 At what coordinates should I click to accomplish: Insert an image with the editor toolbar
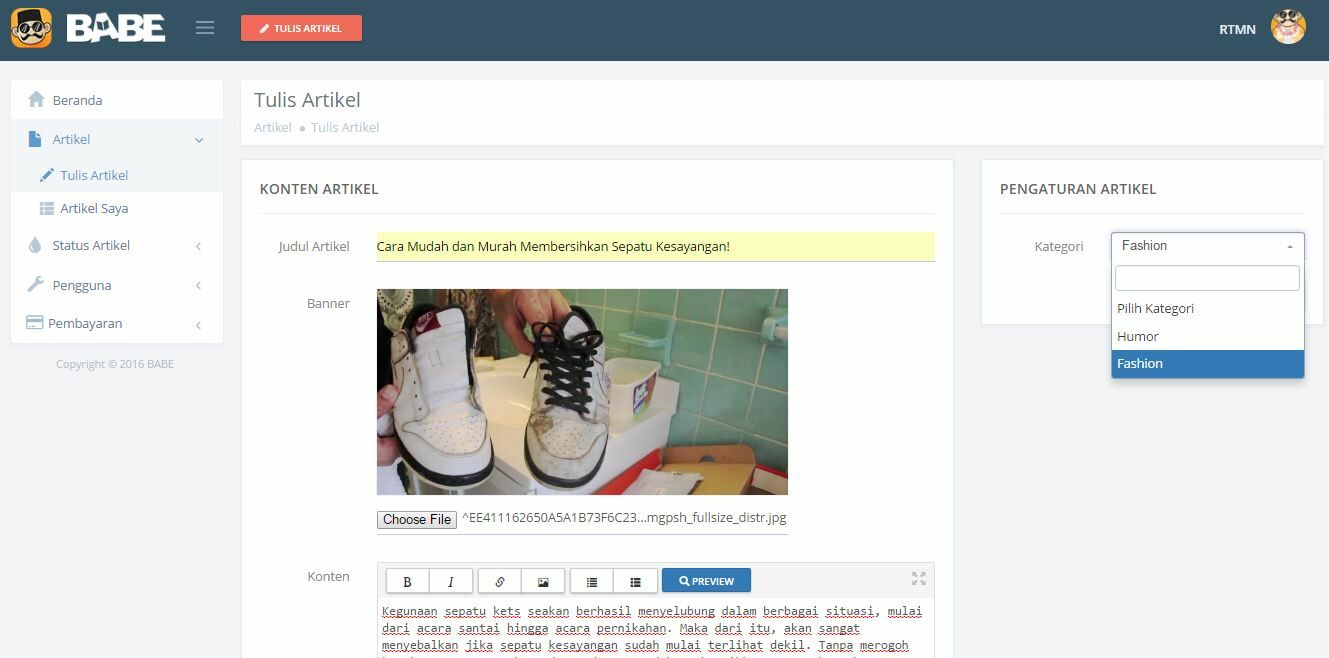click(543, 581)
